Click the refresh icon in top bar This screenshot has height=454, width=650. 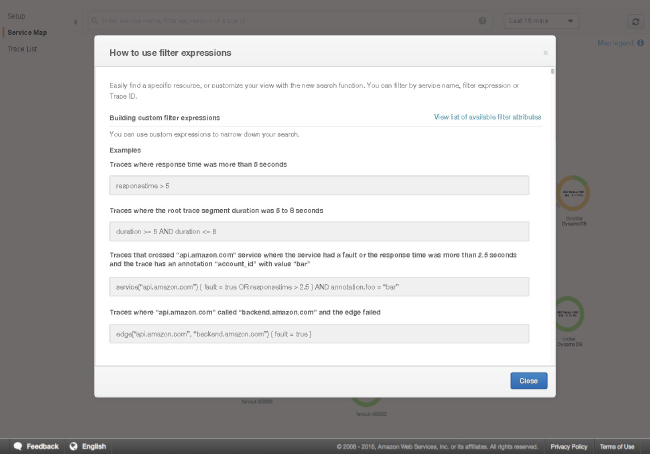[635, 21]
